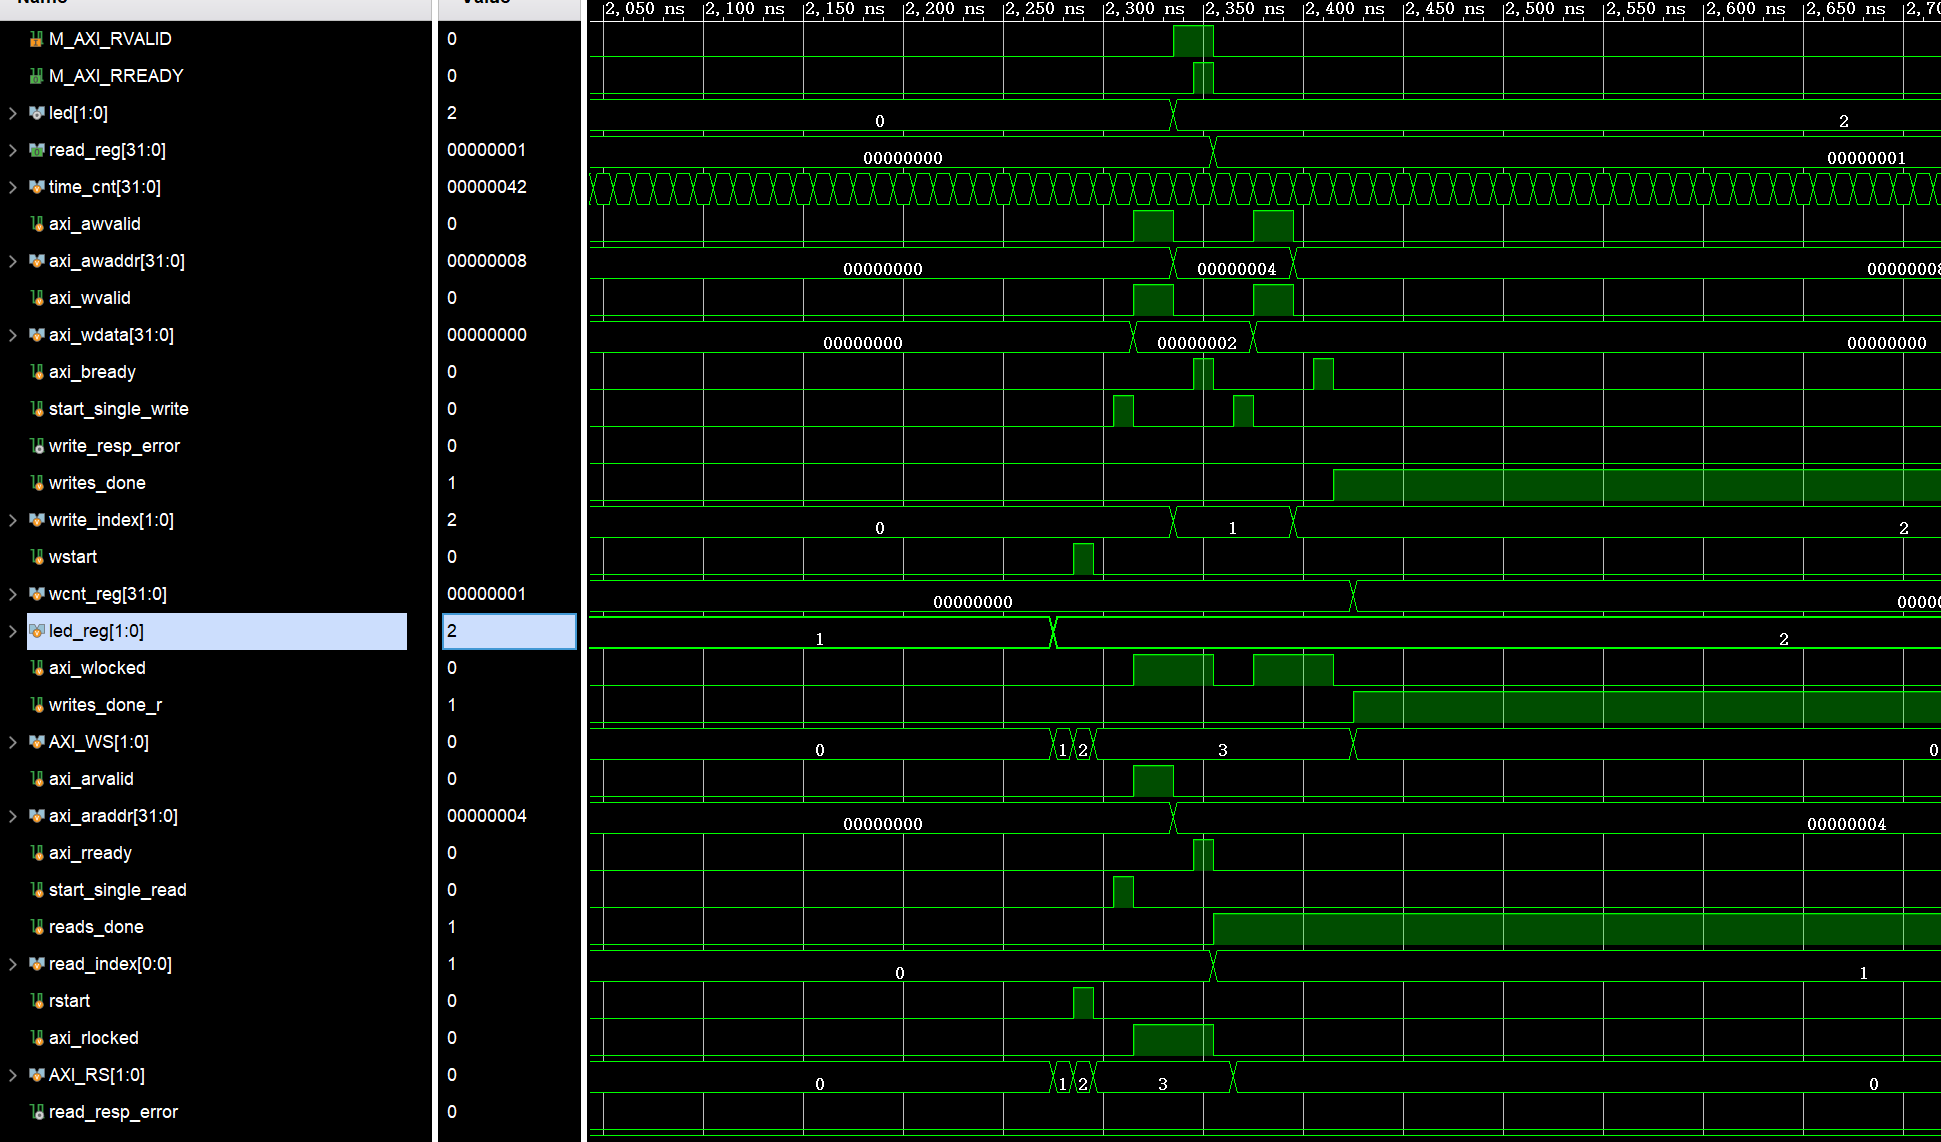
Task: Click the writes_done signal icon
Action: tap(37, 483)
